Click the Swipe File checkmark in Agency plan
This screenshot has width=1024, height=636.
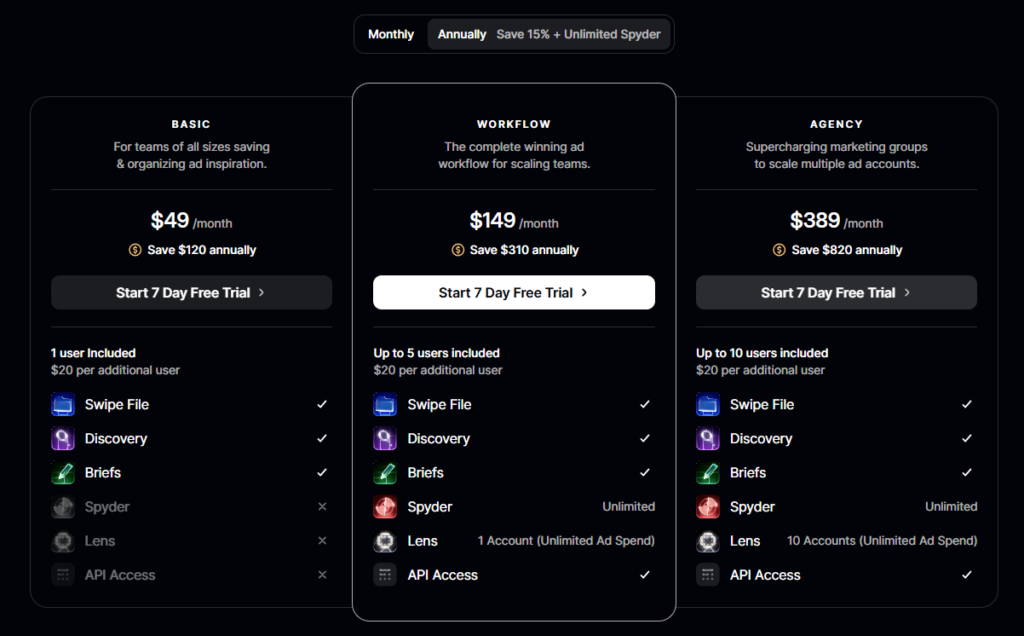[x=967, y=405]
